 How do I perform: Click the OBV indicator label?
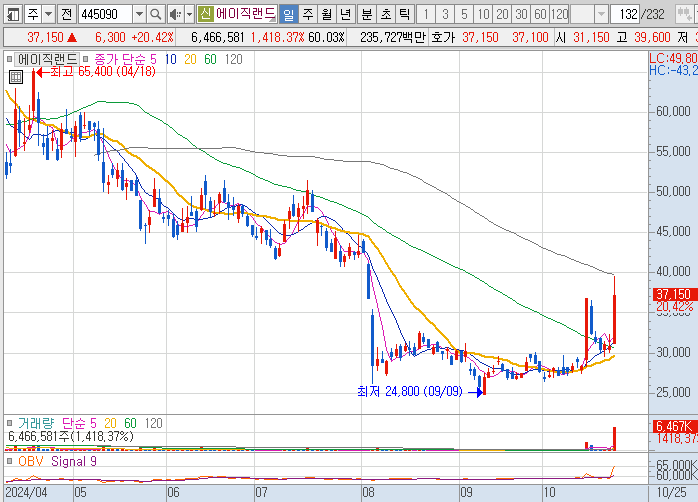point(31,462)
